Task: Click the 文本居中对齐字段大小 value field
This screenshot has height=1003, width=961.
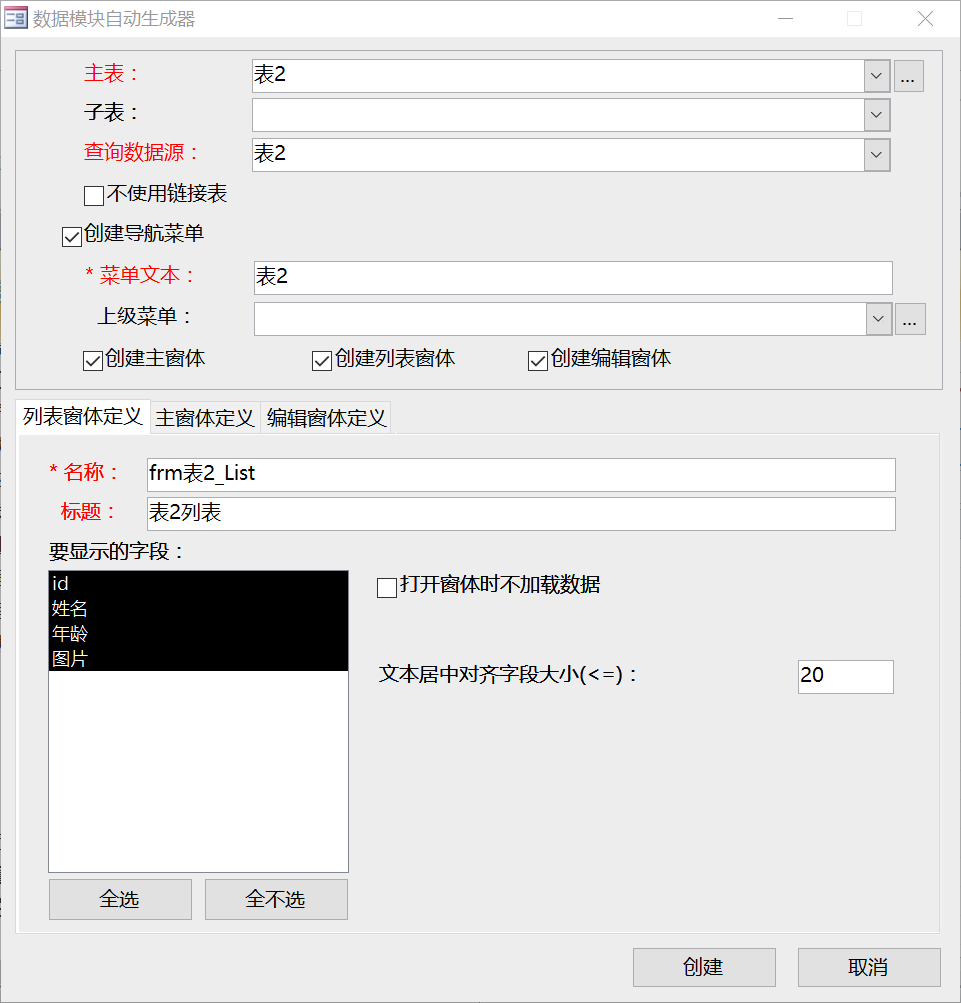Action: (846, 677)
